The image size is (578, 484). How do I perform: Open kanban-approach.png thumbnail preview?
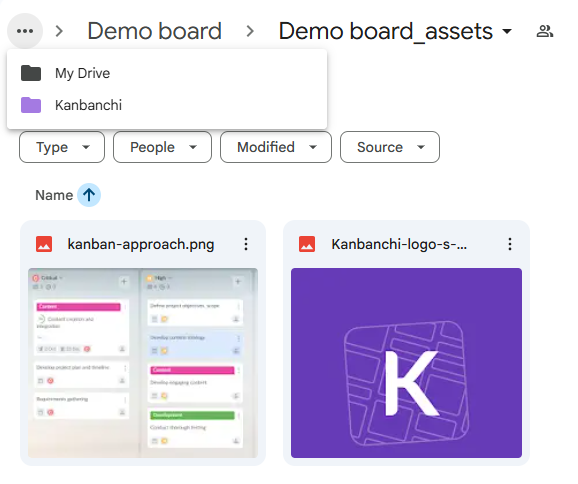pos(143,363)
